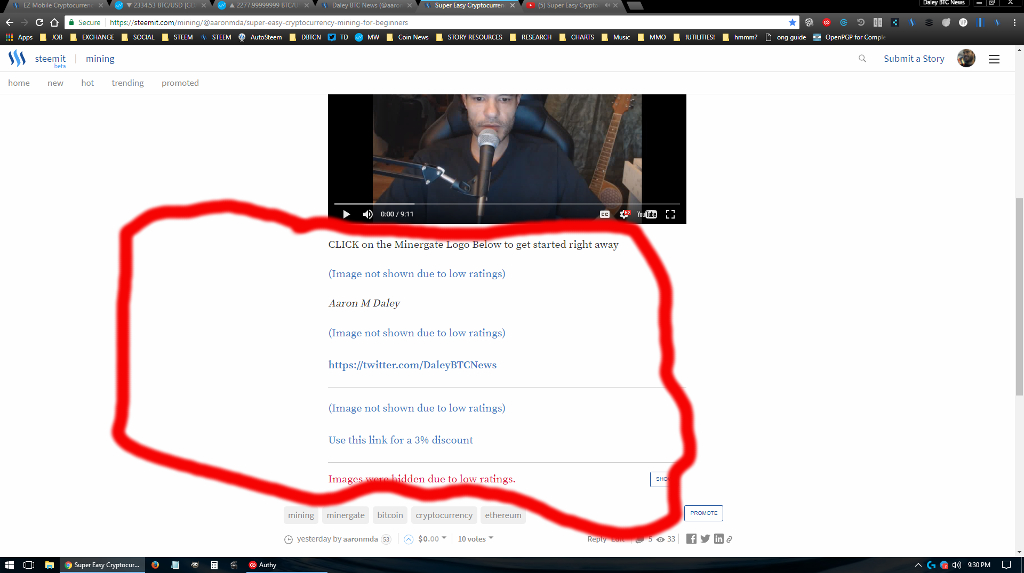Viewport: 1024px width, 573px height.
Task: Open the Apps bookmarks shortcut
Action: [x=19, y=37]
